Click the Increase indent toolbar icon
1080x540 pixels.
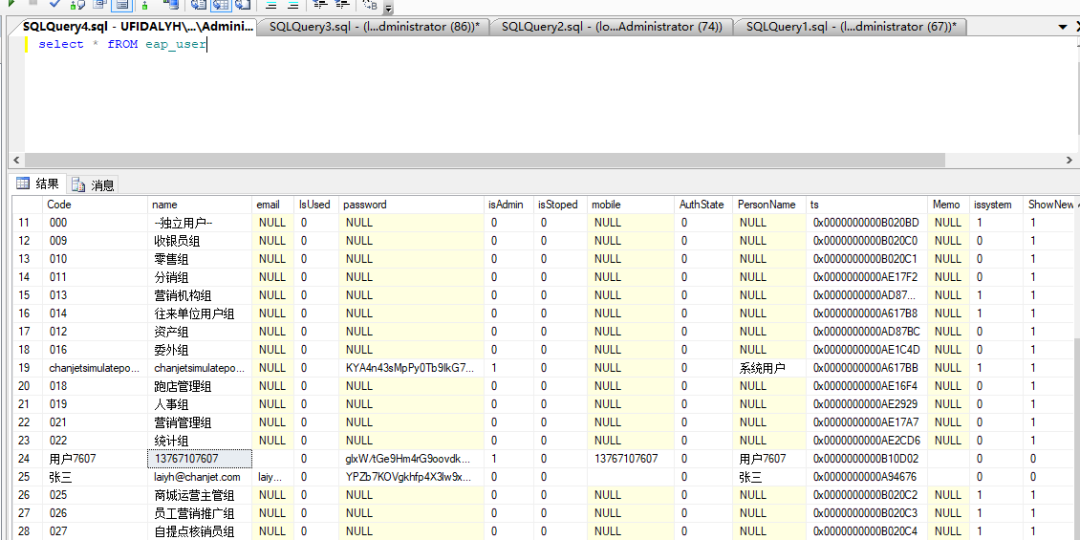(342, 4)
